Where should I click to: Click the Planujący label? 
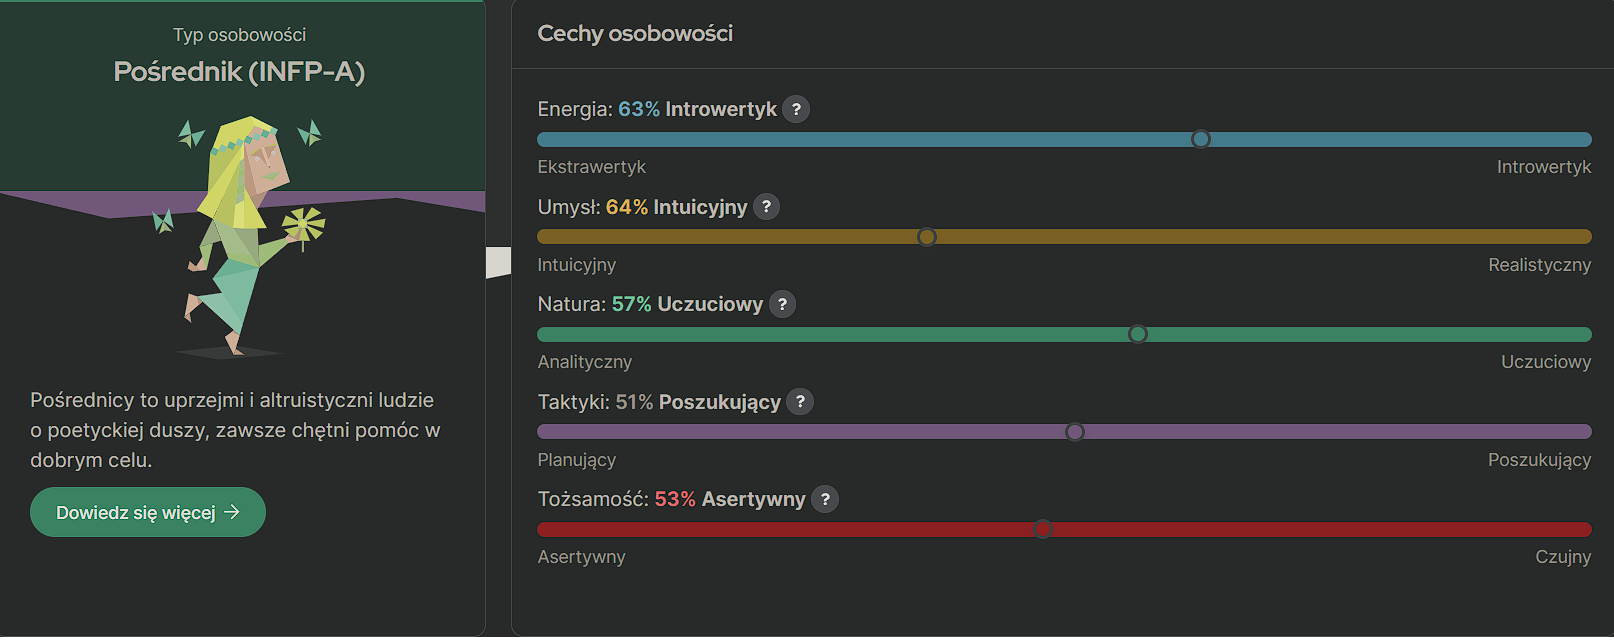click(x=577, y=460)
